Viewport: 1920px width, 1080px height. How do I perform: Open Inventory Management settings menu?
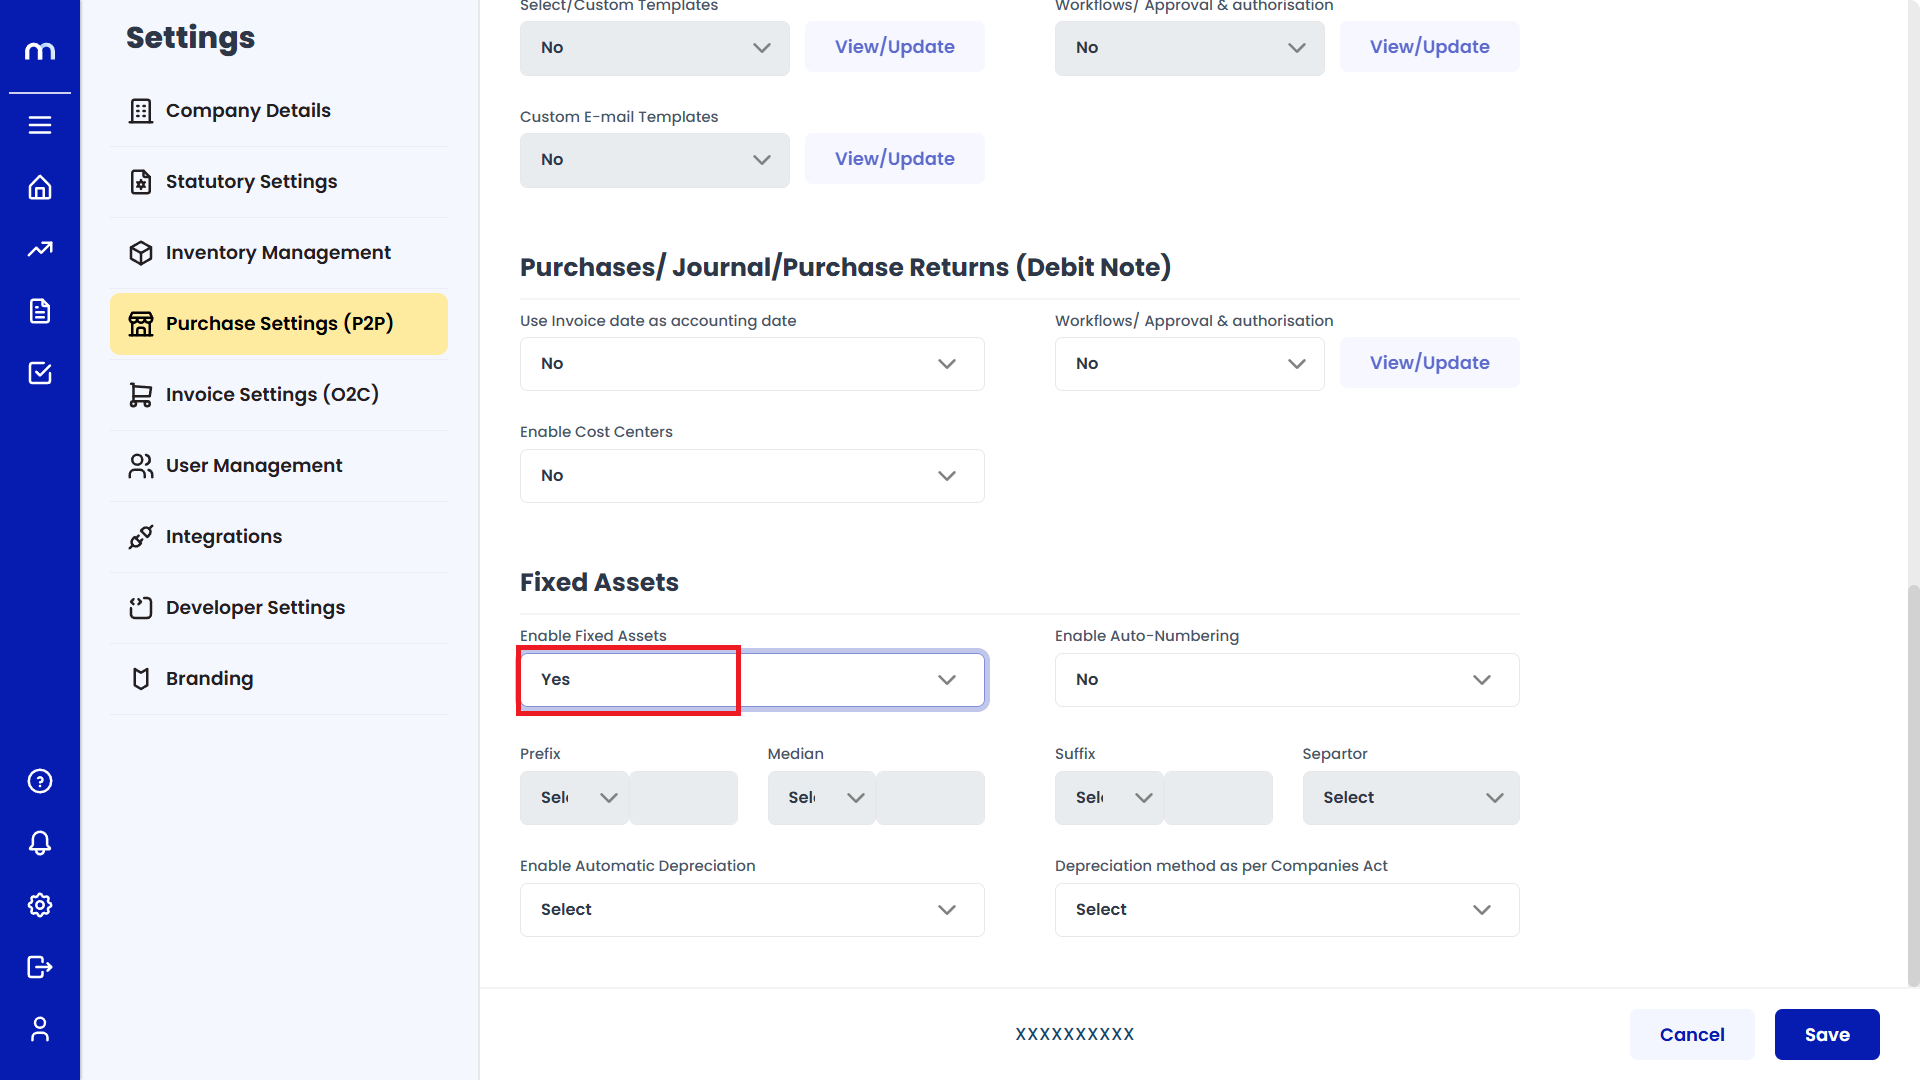(x=278, y=253)
